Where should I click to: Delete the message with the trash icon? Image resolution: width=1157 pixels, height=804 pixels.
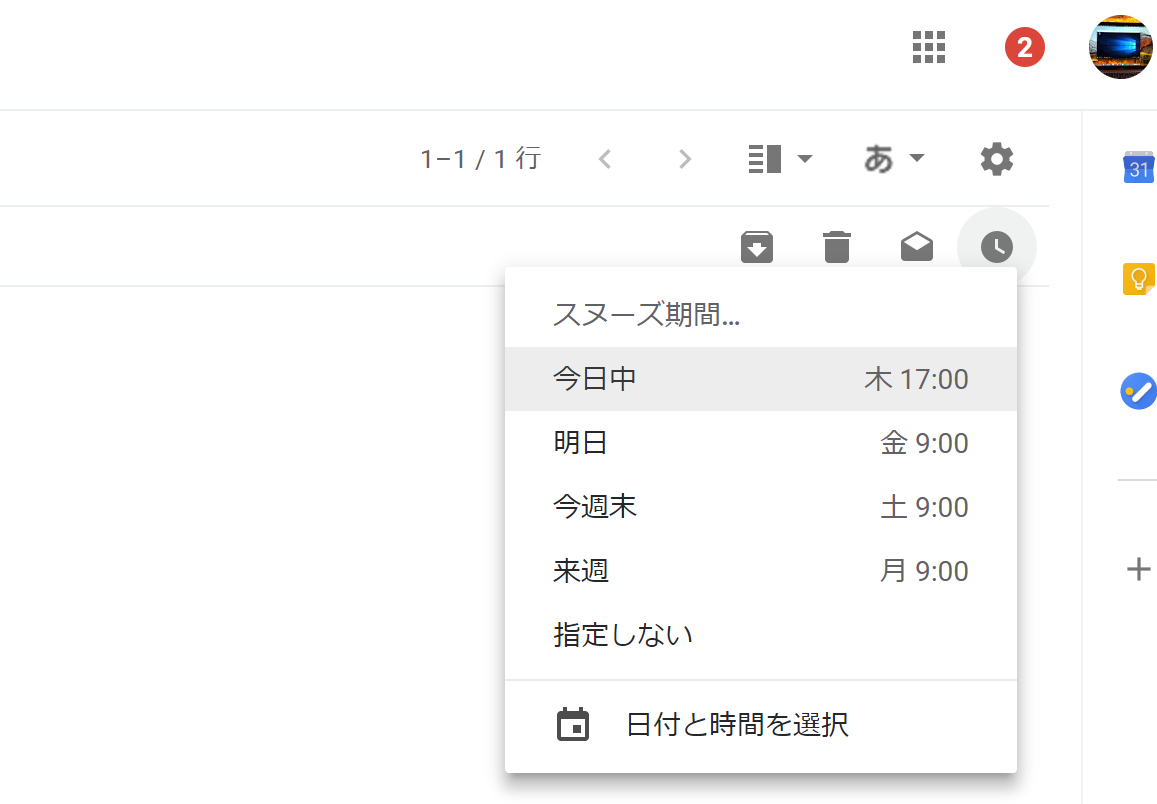coord(837,246)
